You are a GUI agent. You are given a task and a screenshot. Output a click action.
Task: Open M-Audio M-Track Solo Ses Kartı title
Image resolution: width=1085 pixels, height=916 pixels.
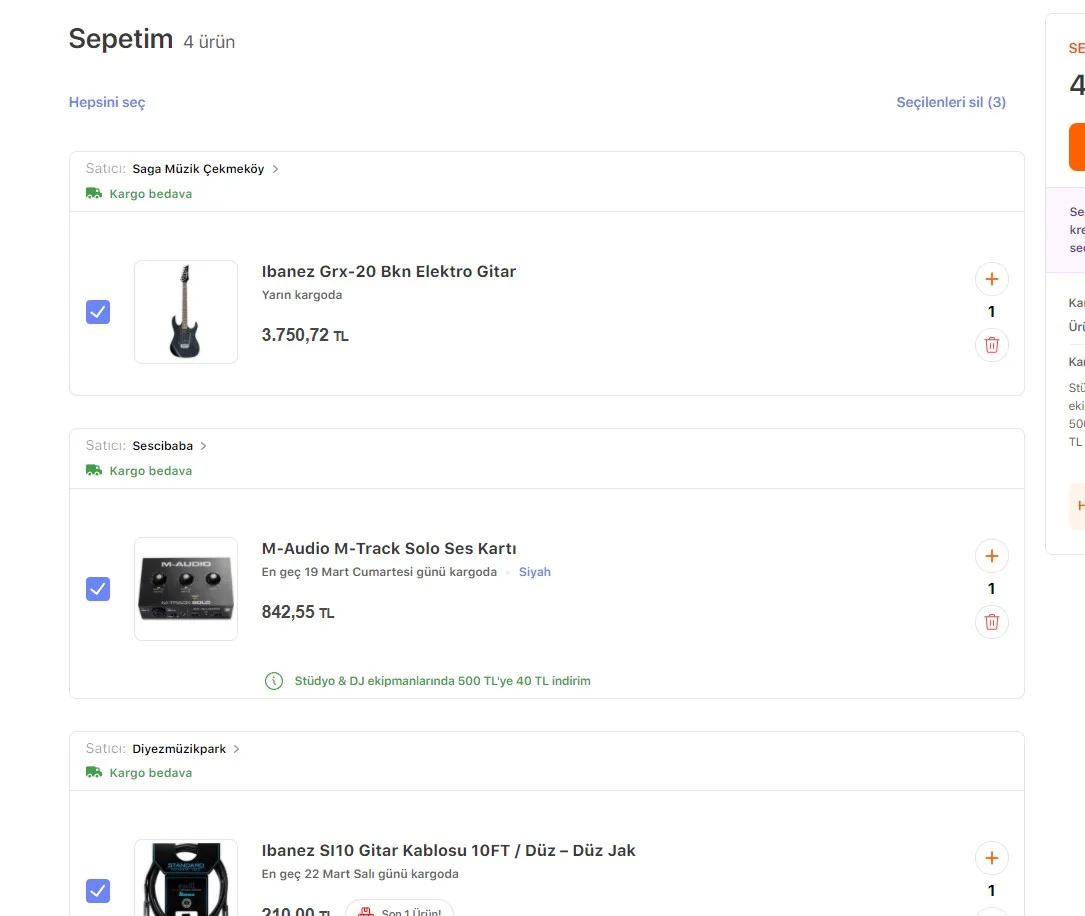coord(388,548)
